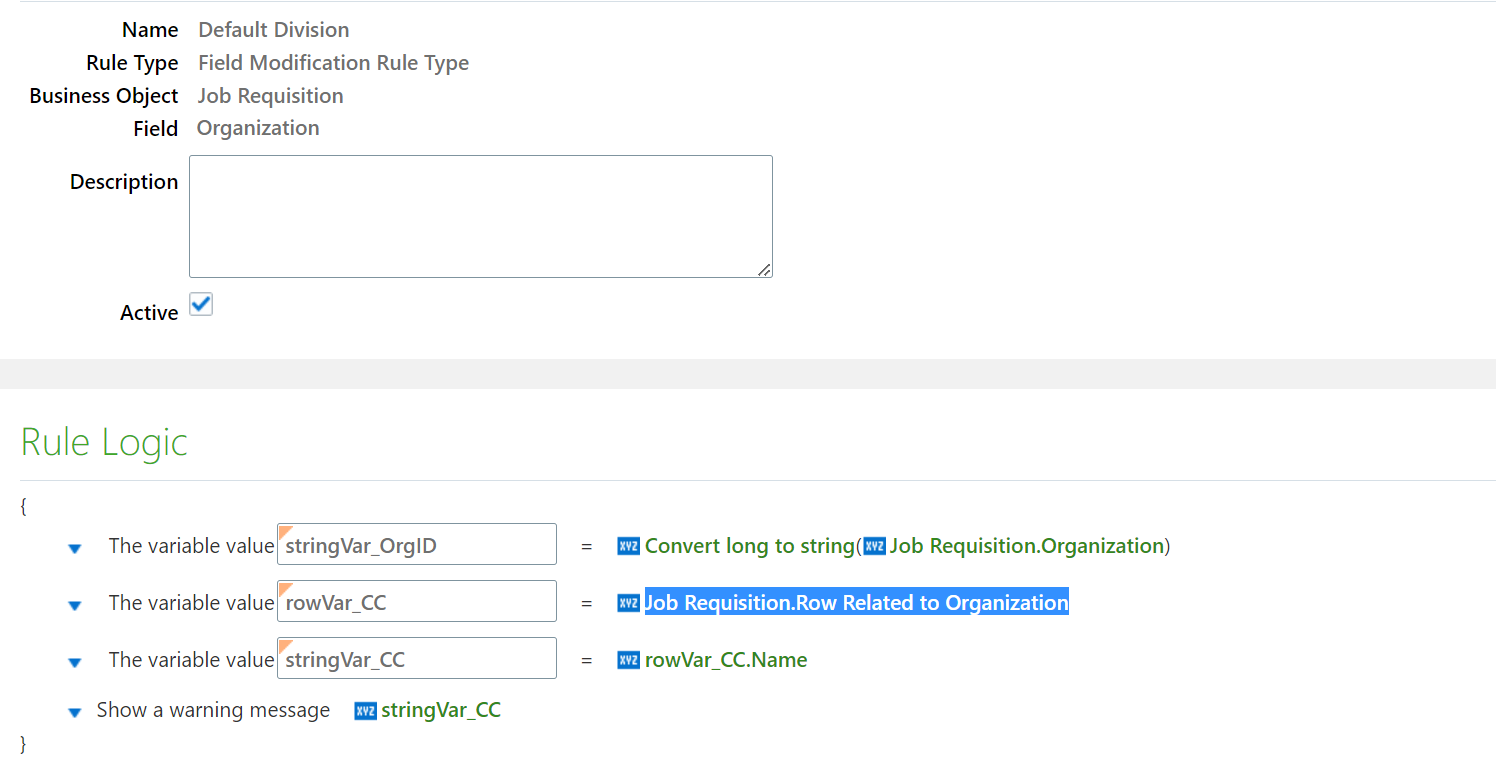The width and height of the screenshot is (1496, 772).
Task: Toggle the Active checkbox off
Action: (200, 304)
